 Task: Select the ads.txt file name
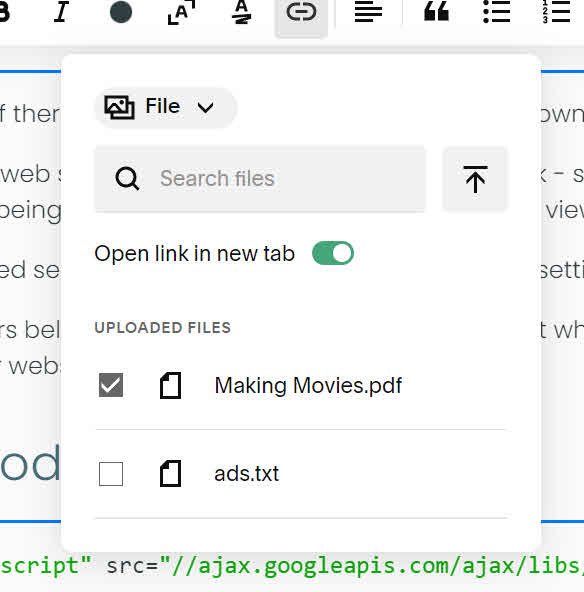247,474
